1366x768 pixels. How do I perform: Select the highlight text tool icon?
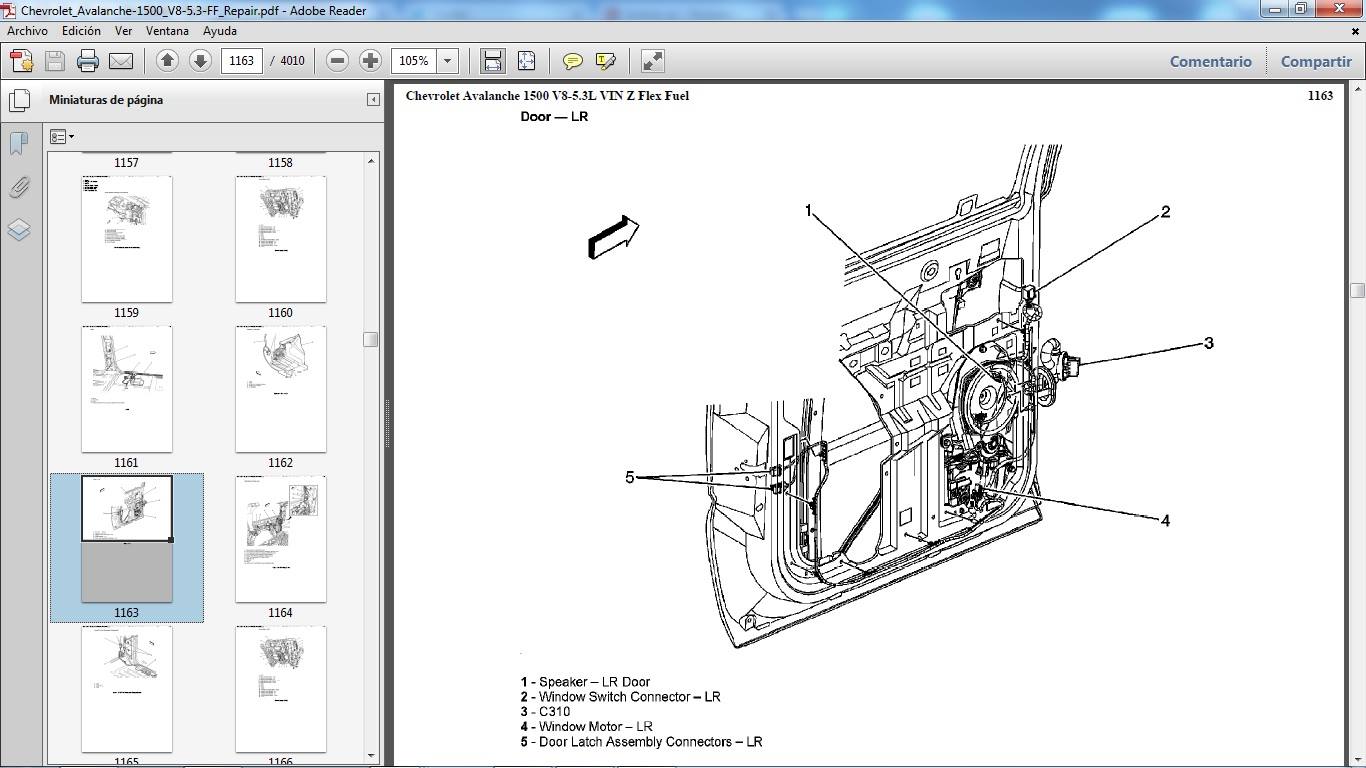click(605, 61)
